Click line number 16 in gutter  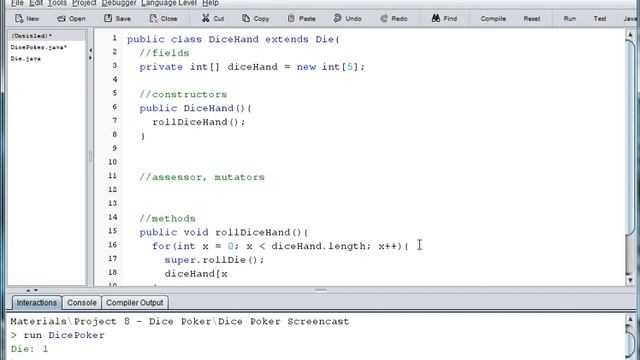(x=113, y=245)
